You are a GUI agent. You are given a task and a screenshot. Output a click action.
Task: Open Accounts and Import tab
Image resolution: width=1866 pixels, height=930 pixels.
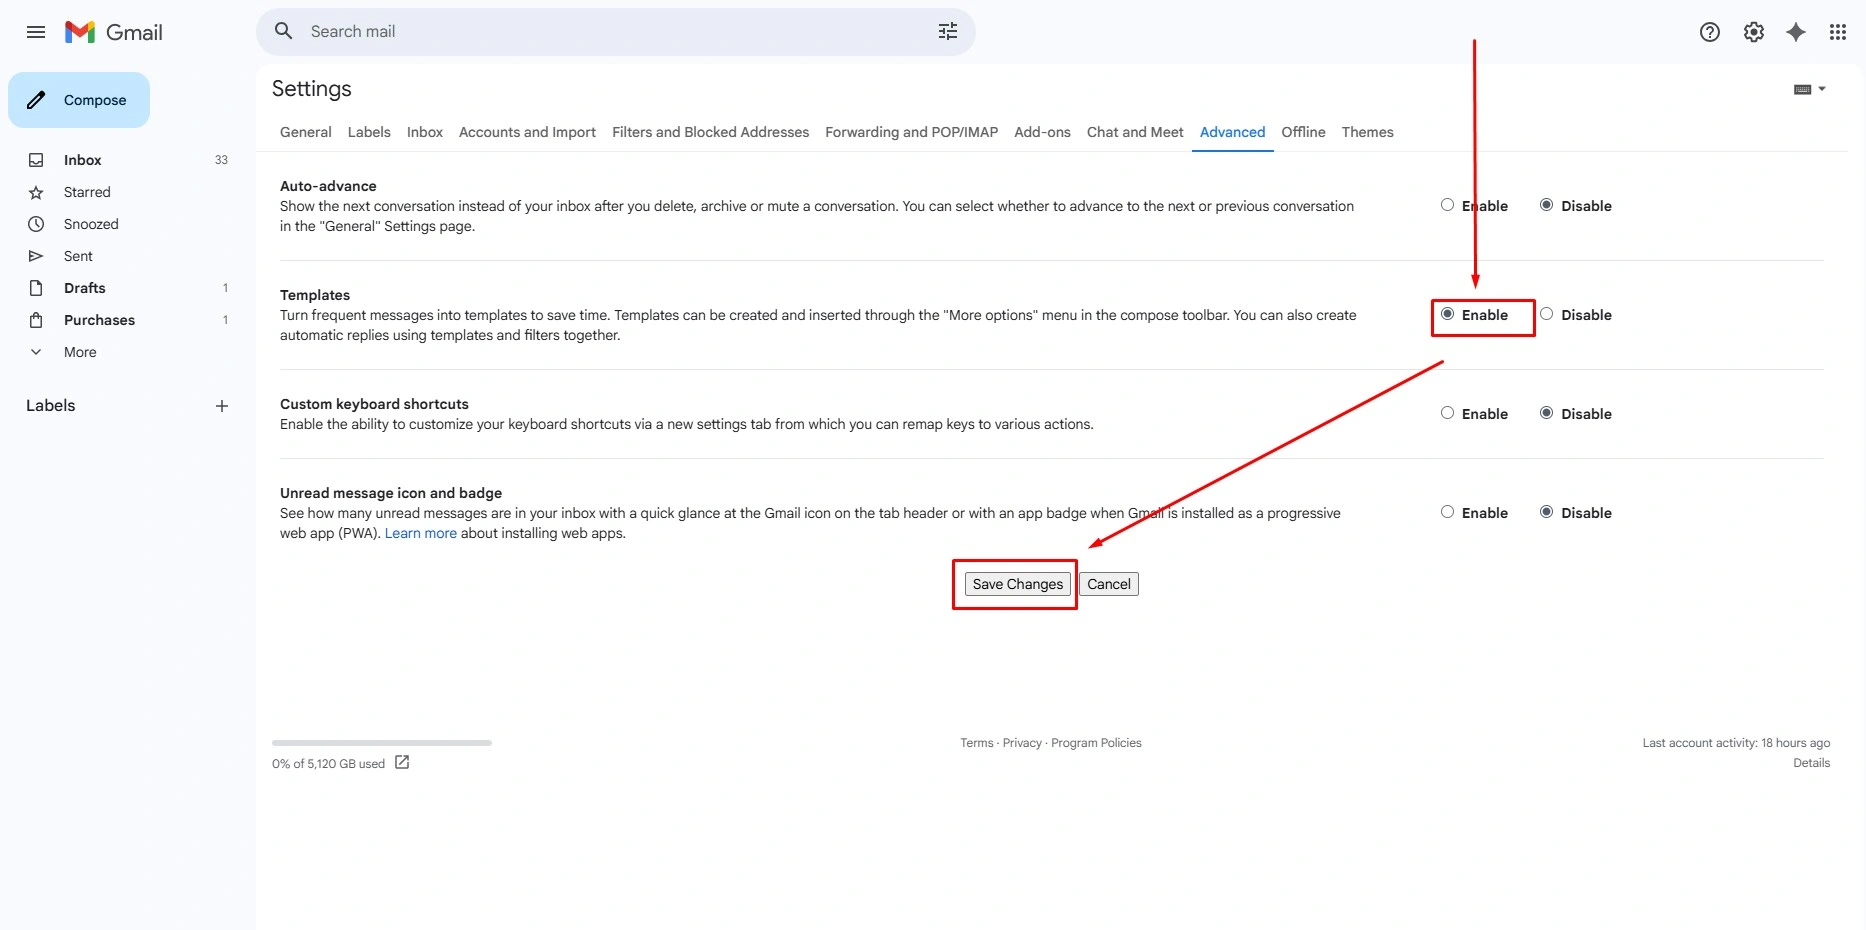(527, 132)
